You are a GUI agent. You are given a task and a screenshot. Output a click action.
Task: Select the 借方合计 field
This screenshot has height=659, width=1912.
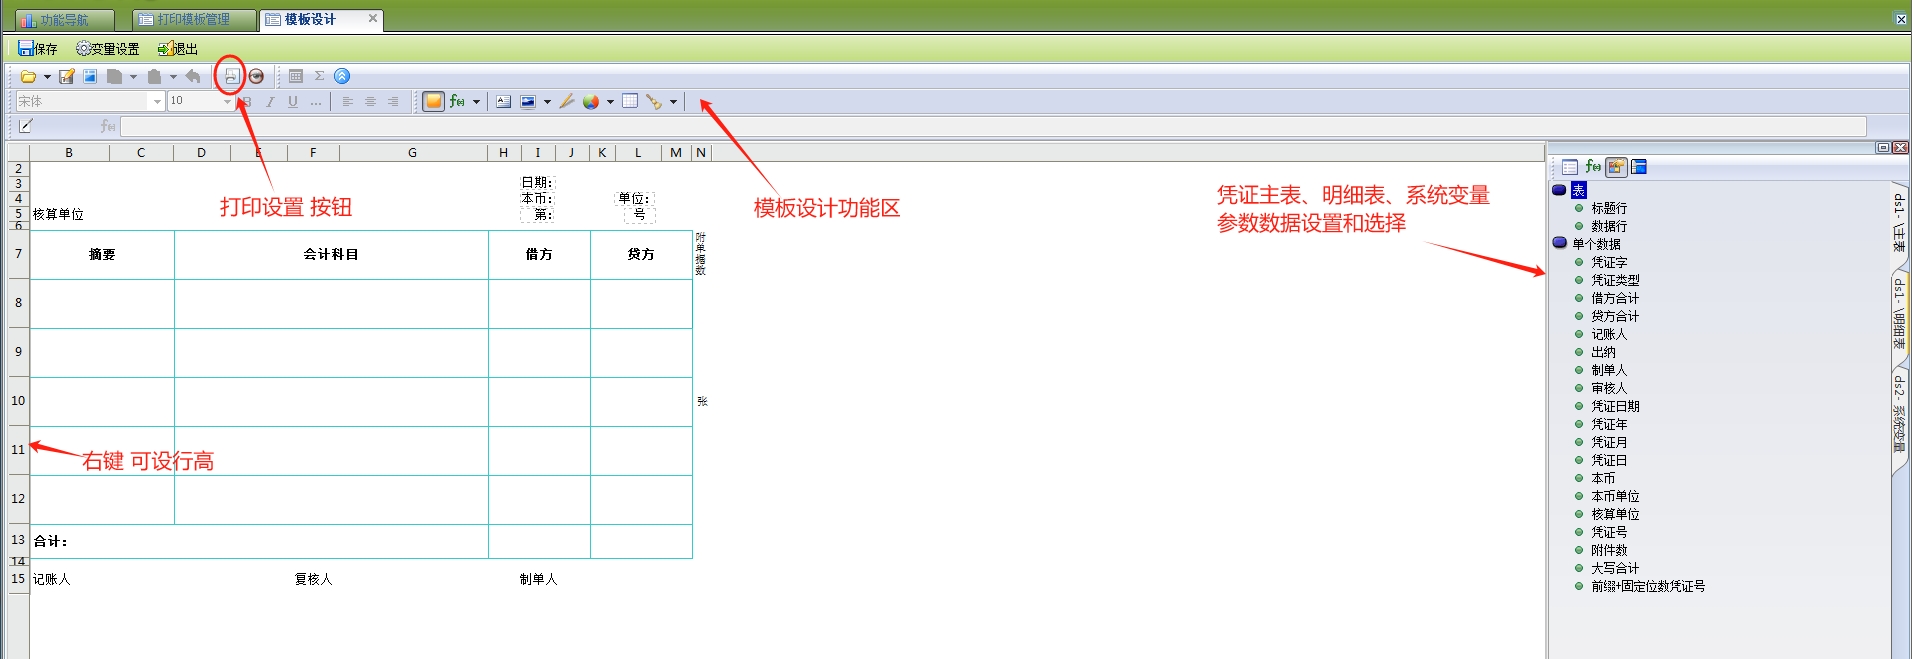(x=1615, y=298)
